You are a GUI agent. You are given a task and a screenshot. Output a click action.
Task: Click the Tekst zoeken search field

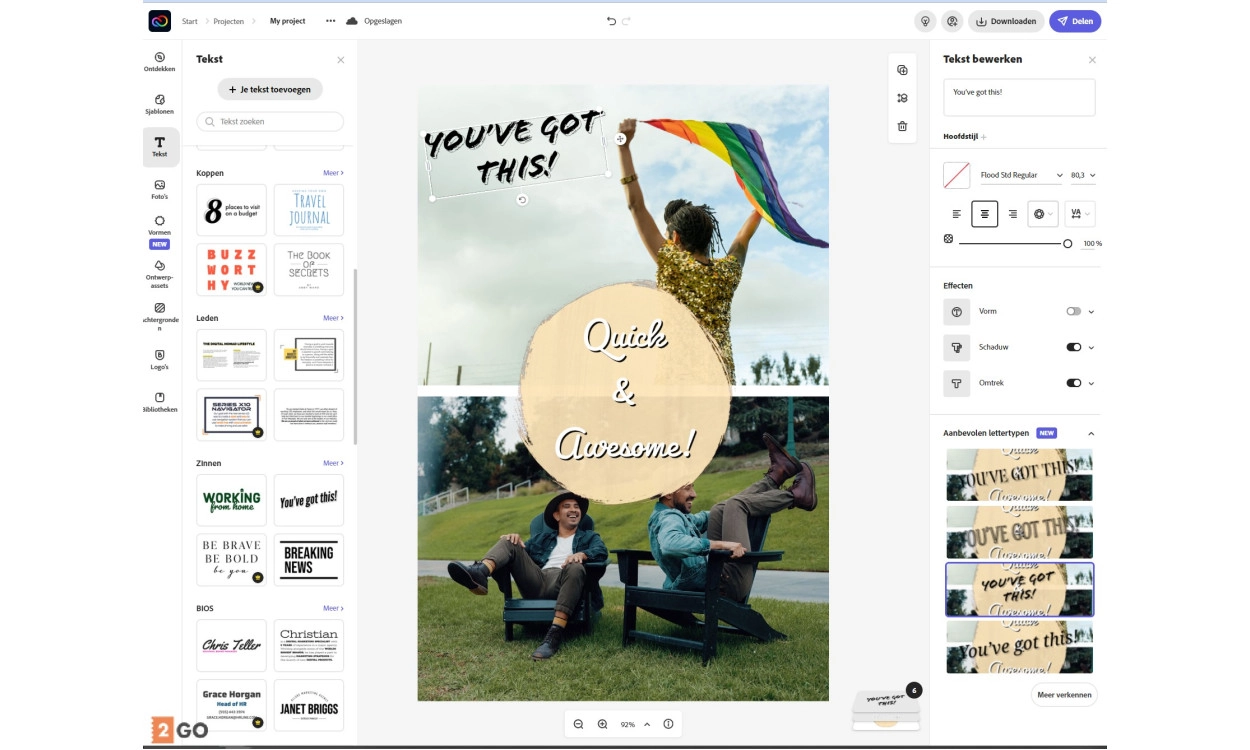(x=270, y=121)
